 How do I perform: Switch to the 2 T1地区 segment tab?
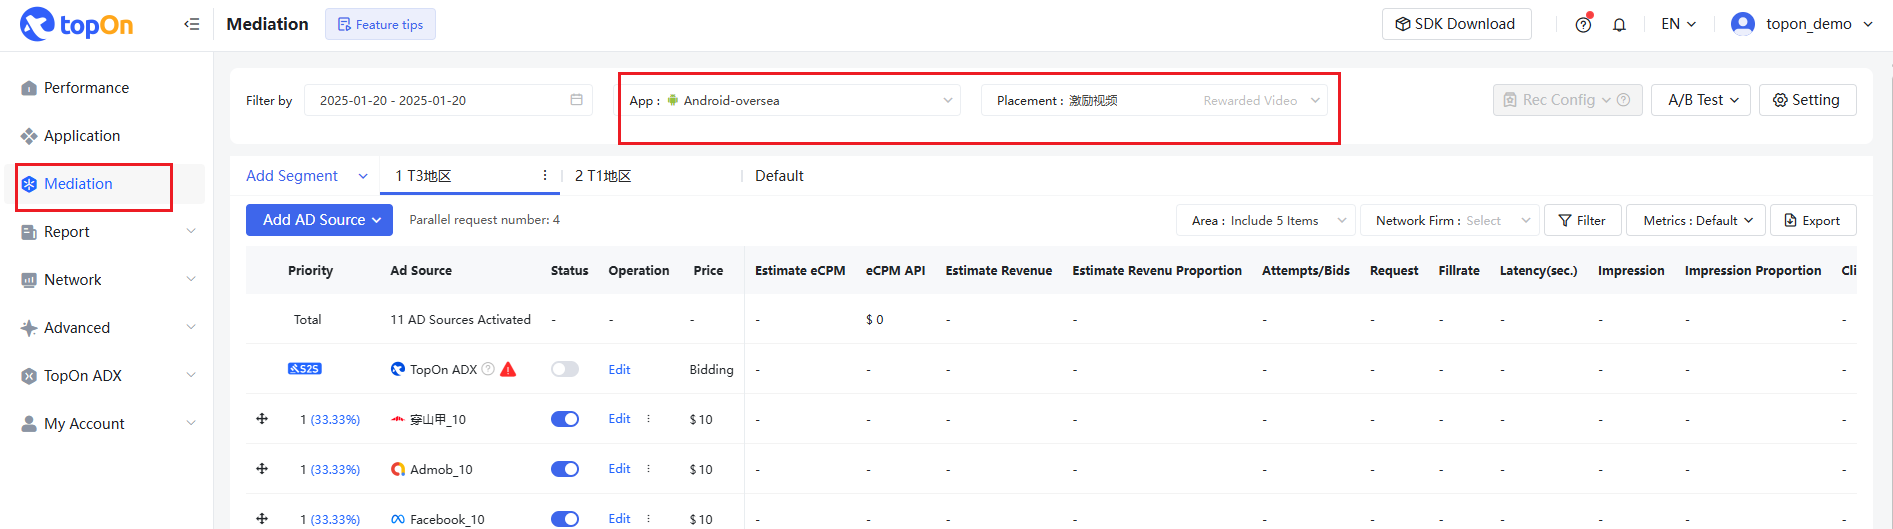point(603,176)
